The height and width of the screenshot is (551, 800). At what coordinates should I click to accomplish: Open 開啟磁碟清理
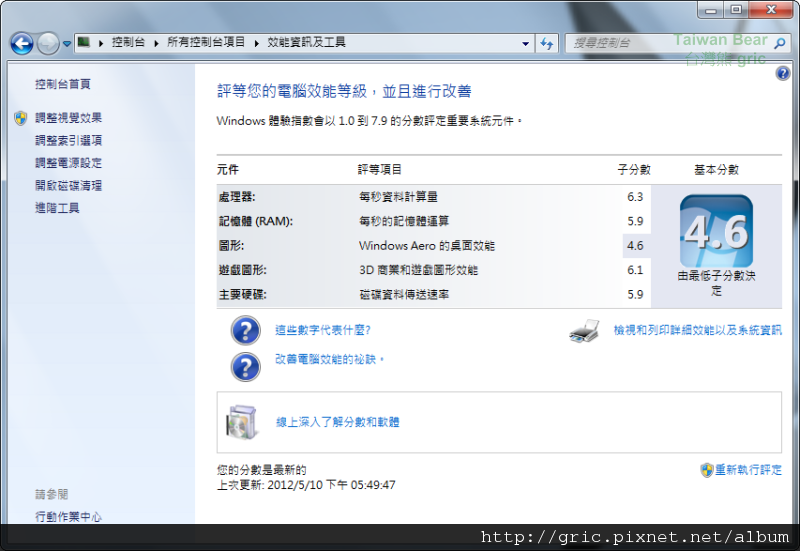(68, 185)
